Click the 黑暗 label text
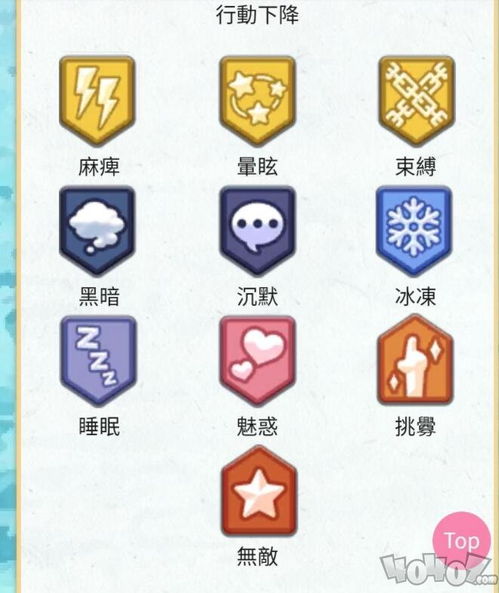499x593 pixels. click(99, 296)
